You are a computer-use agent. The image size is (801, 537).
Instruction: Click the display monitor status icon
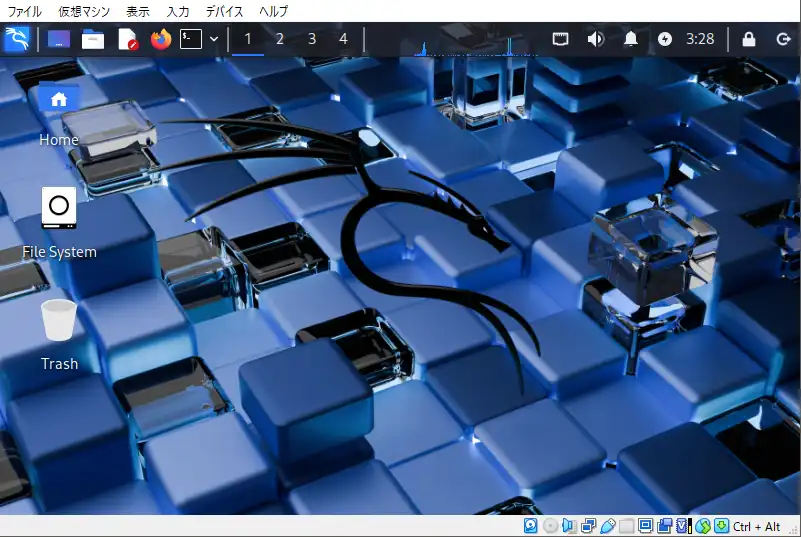[x=645, y=526]
